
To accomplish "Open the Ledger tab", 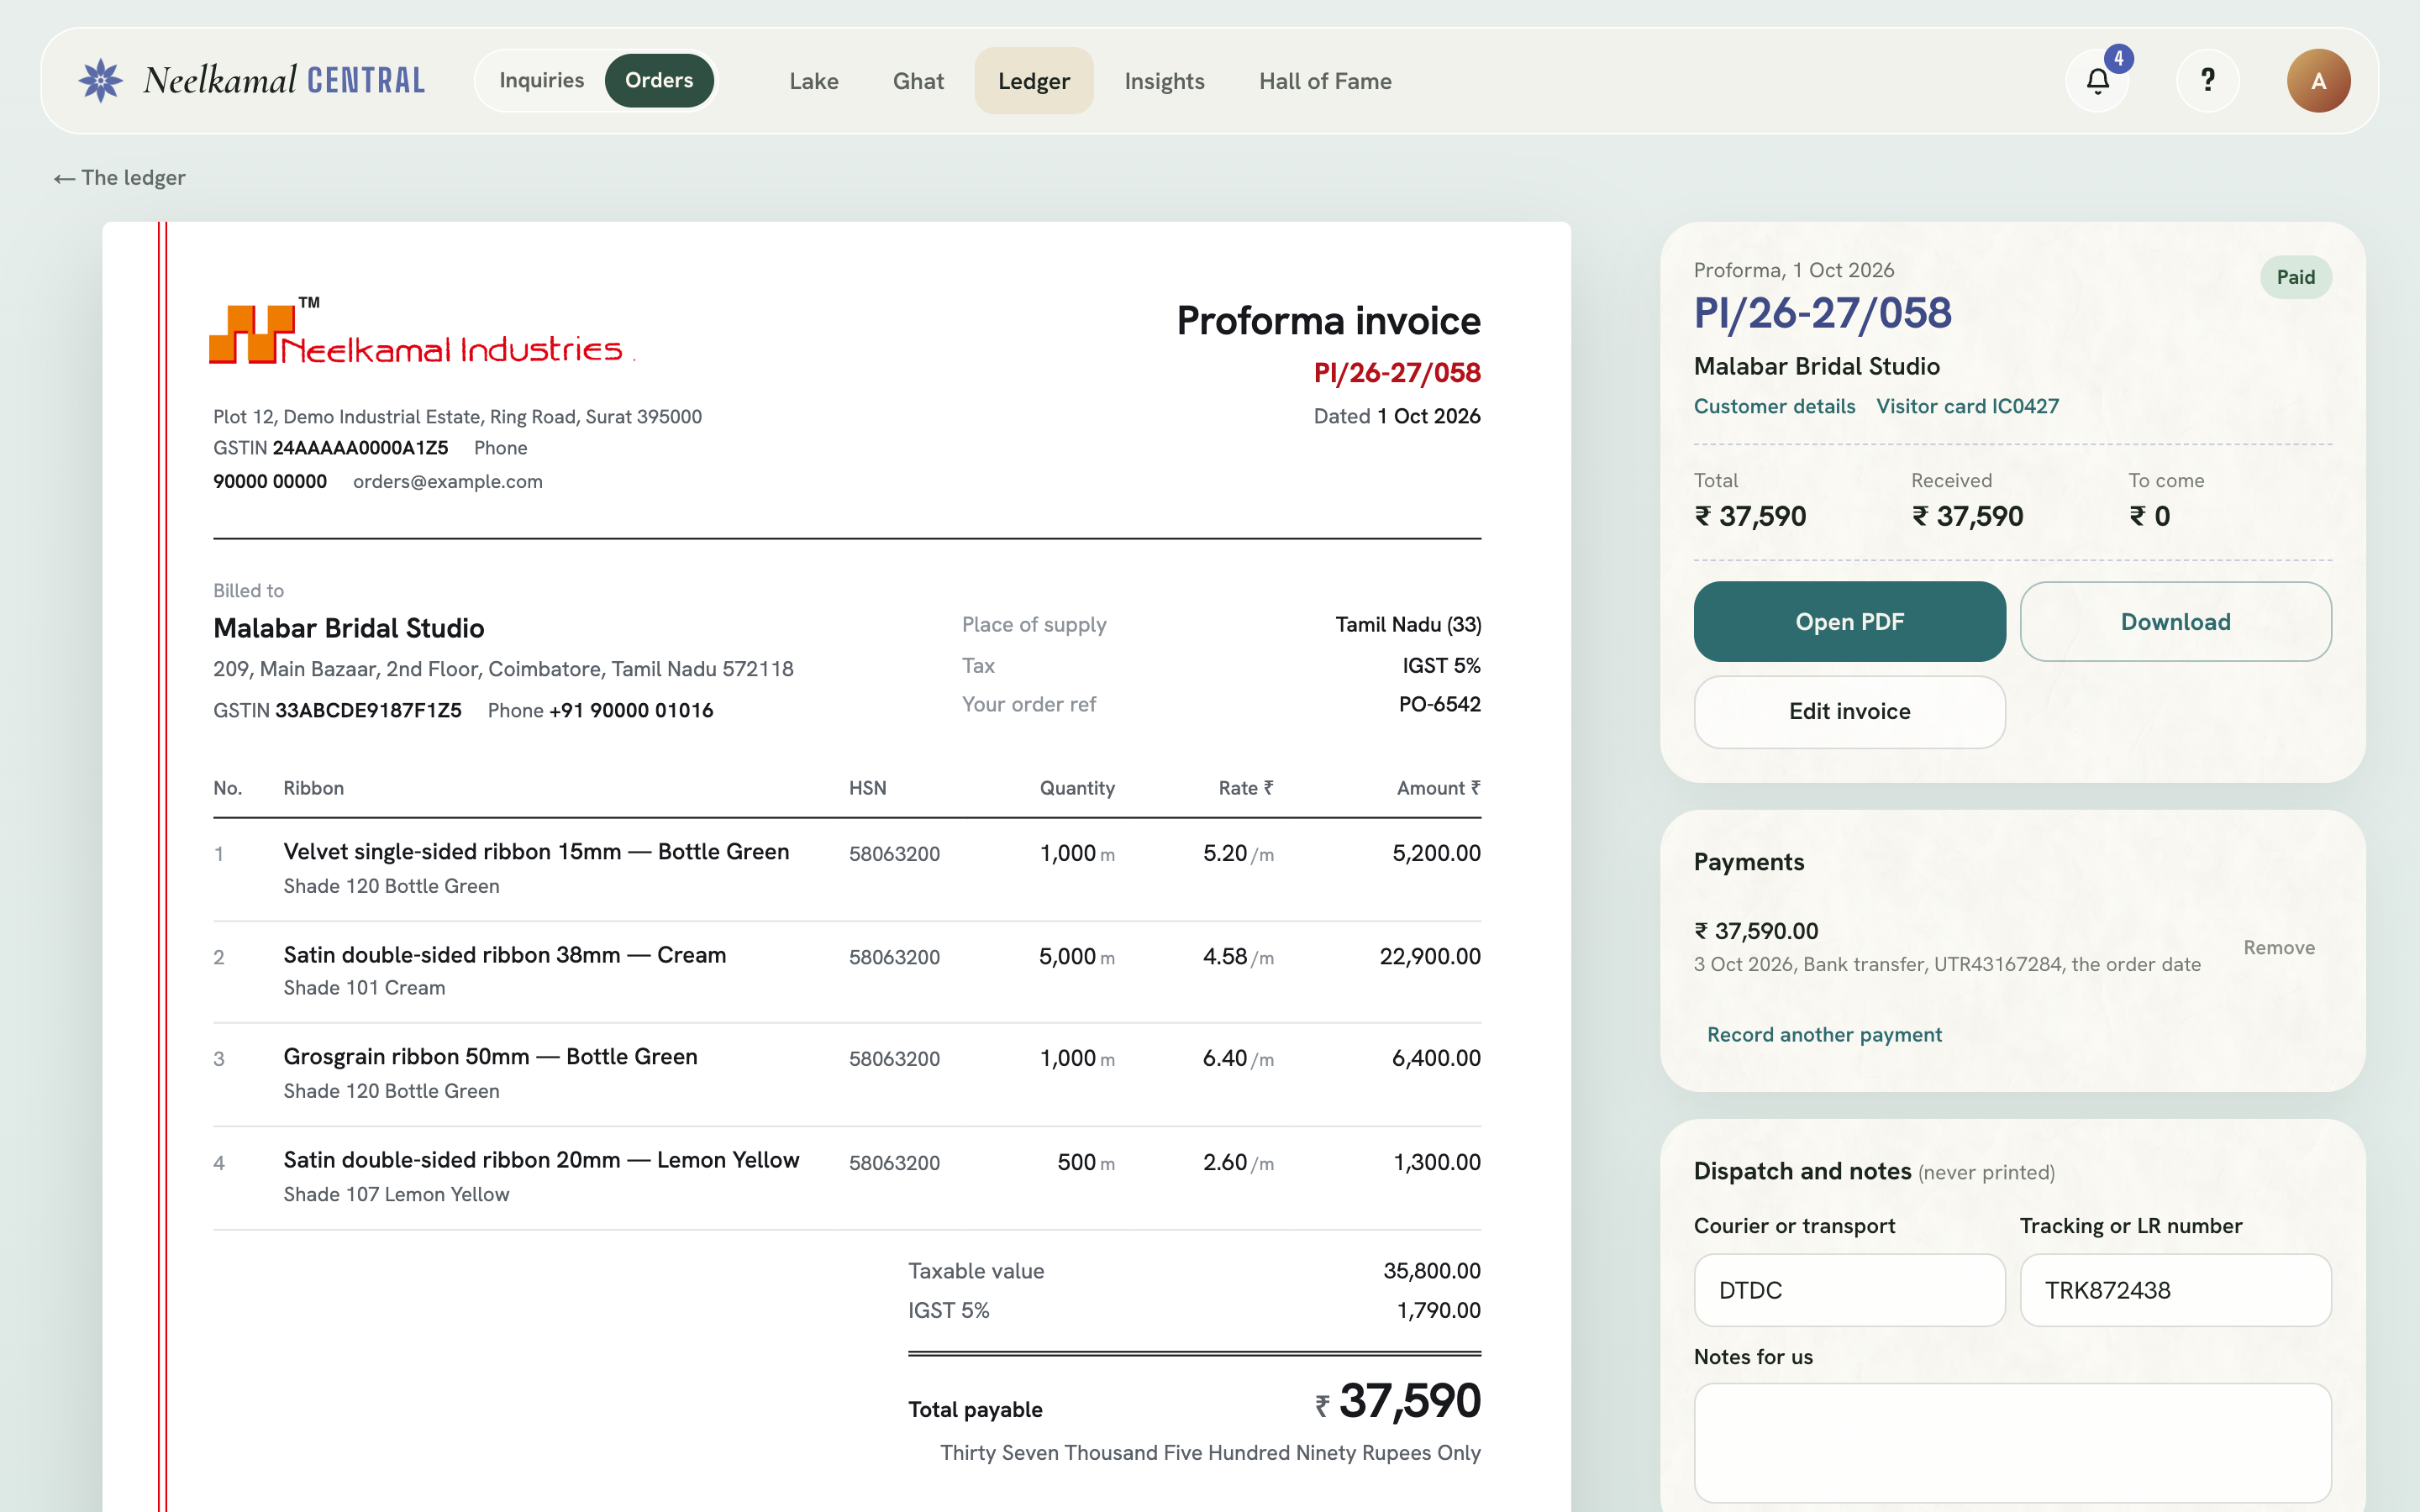I will (1033, 81).
